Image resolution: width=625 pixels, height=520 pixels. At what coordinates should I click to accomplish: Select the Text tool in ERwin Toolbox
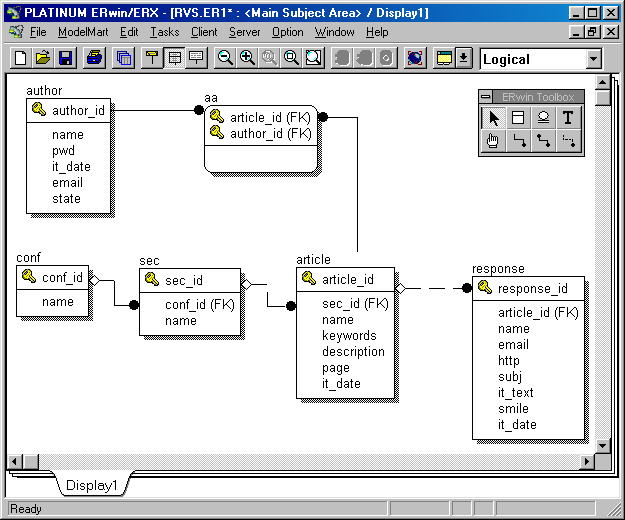tap(568, 118)
